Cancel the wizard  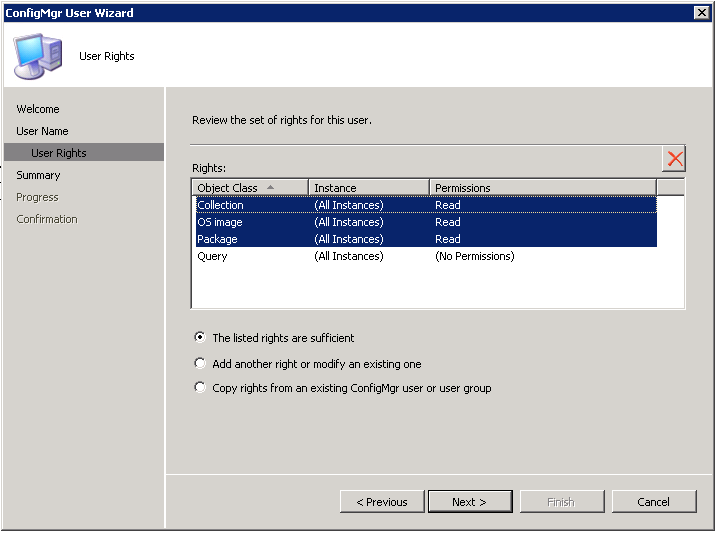[654, 502]
